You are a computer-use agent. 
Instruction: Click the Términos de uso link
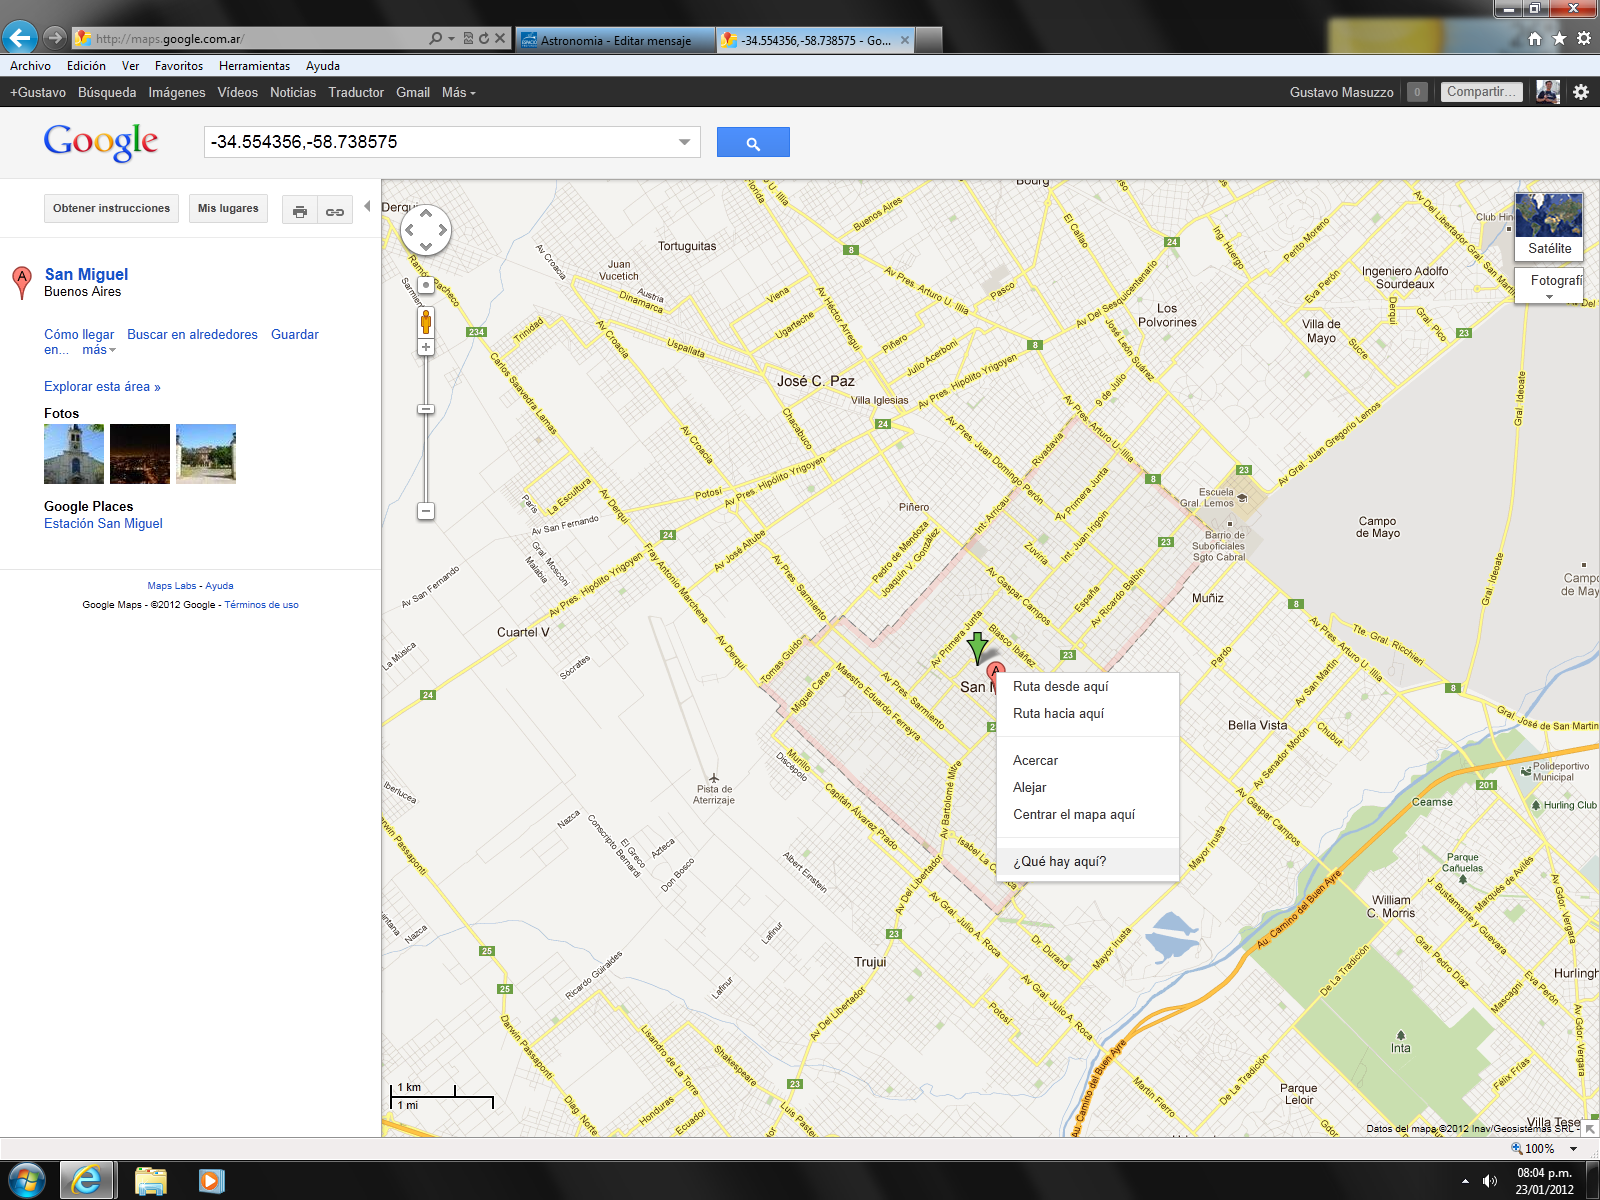(x=261, y=605)
